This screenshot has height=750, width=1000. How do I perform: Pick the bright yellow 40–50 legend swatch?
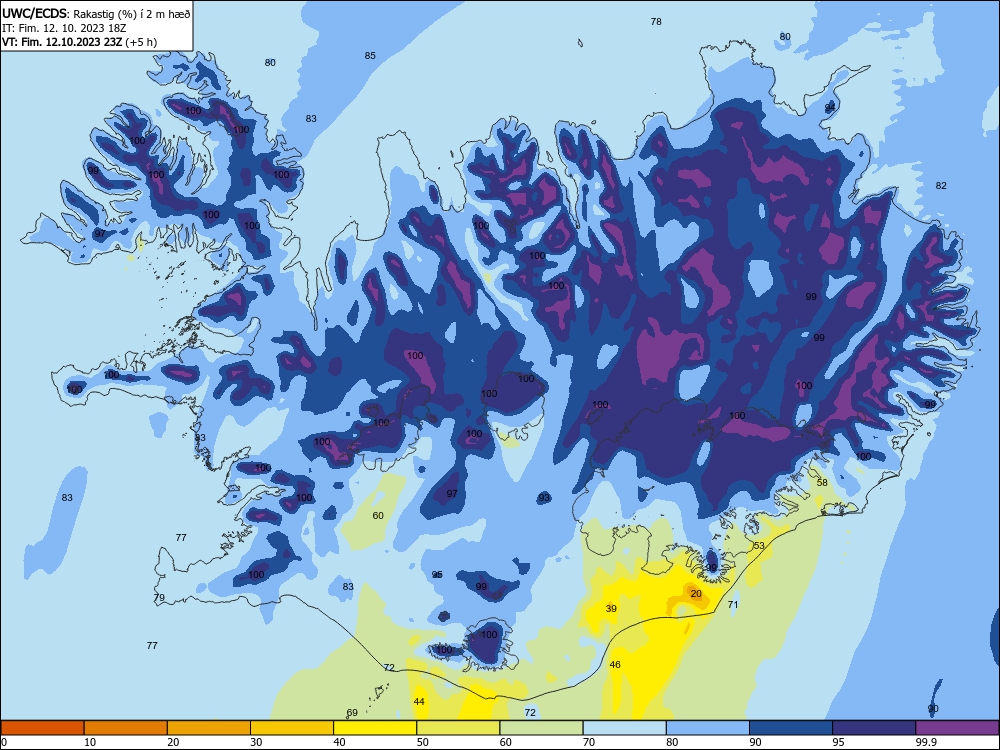tap(375, 728)
